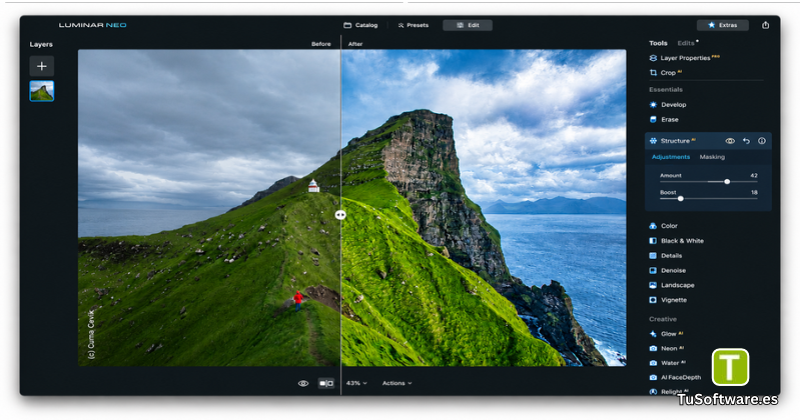
Task: Open the Actions dropdown
Action: [x=397, y=383]
